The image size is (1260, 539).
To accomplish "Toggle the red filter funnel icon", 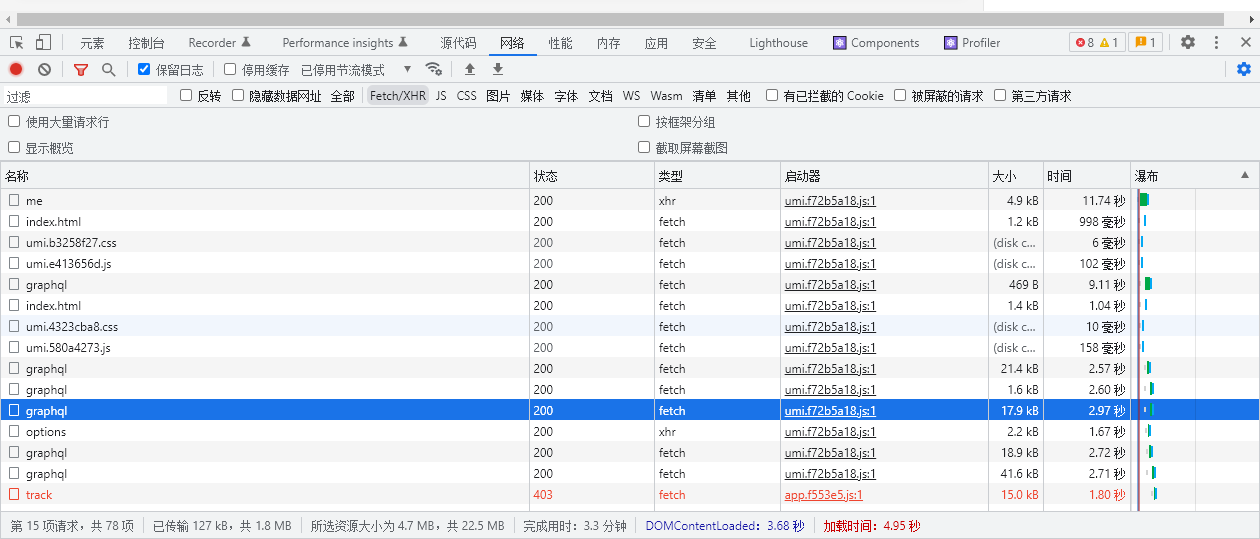I will (81, 70).
